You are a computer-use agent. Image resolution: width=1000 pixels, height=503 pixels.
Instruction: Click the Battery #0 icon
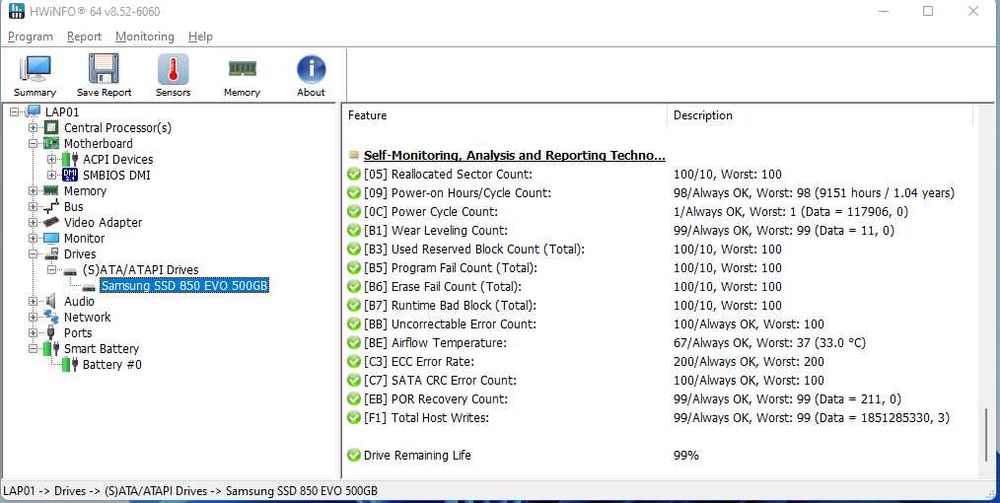(70, 365)
